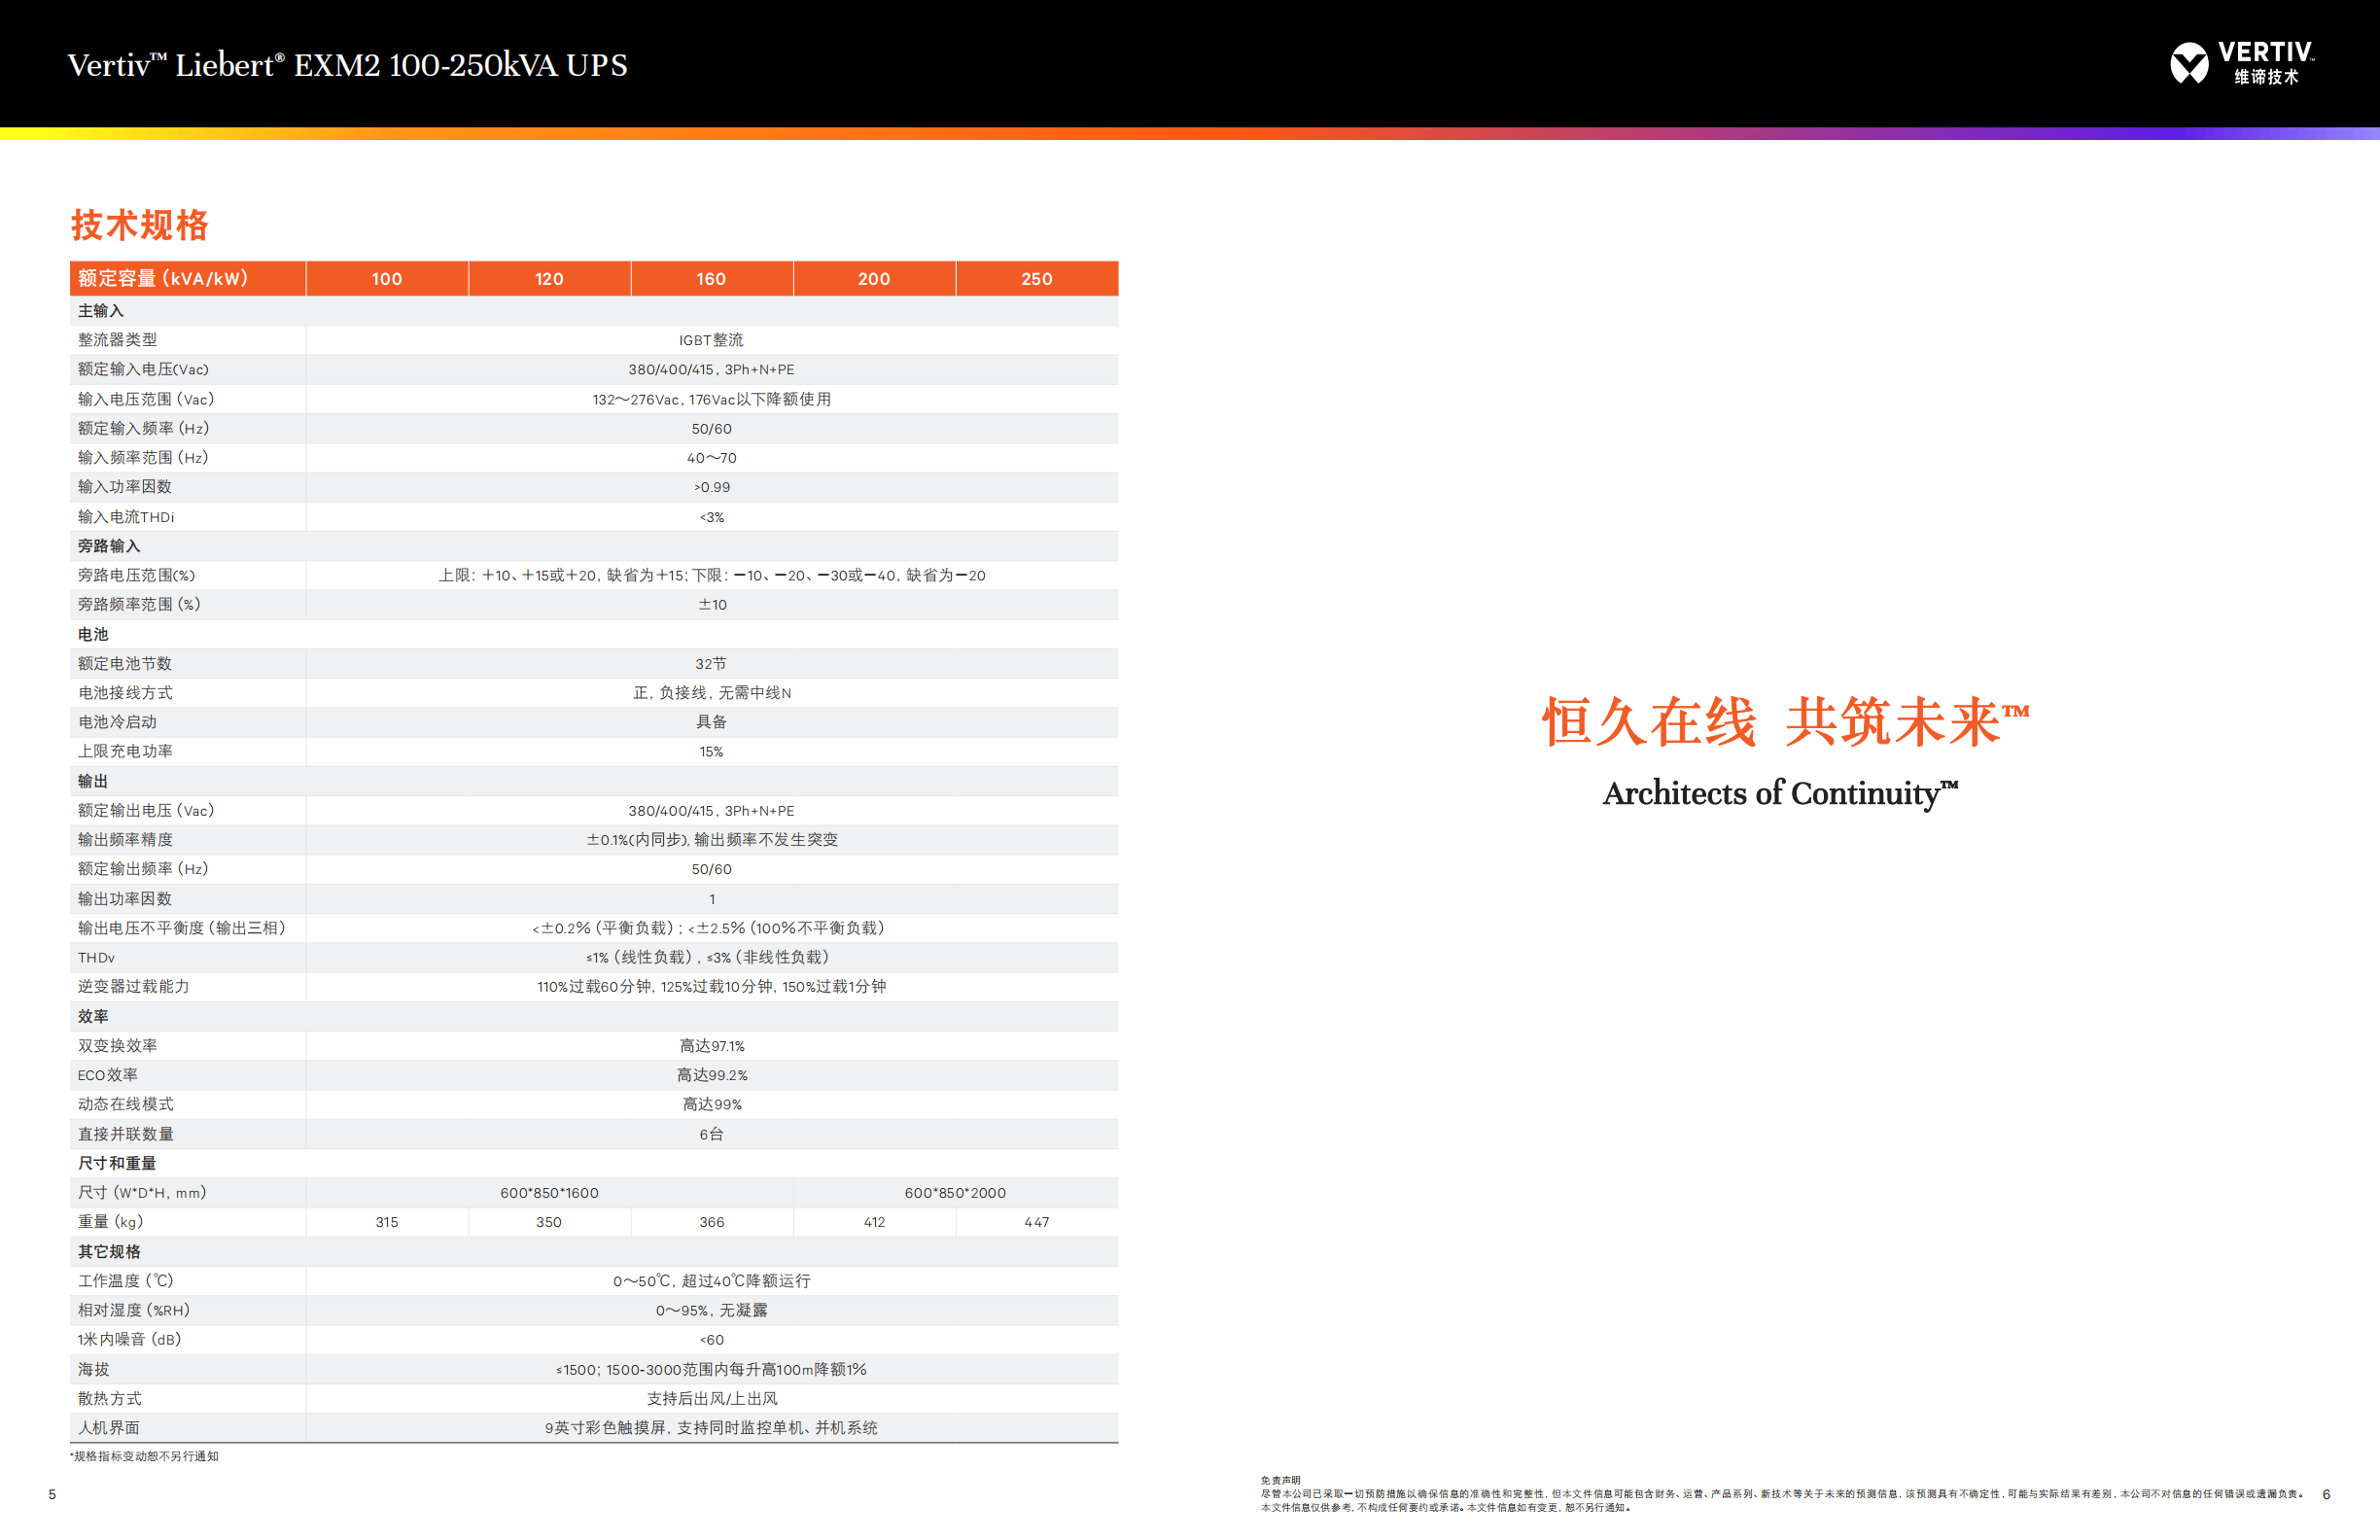
Task: Click the '电池接线方式' row label
Action: pyautogui.click(x=125, y=692)
